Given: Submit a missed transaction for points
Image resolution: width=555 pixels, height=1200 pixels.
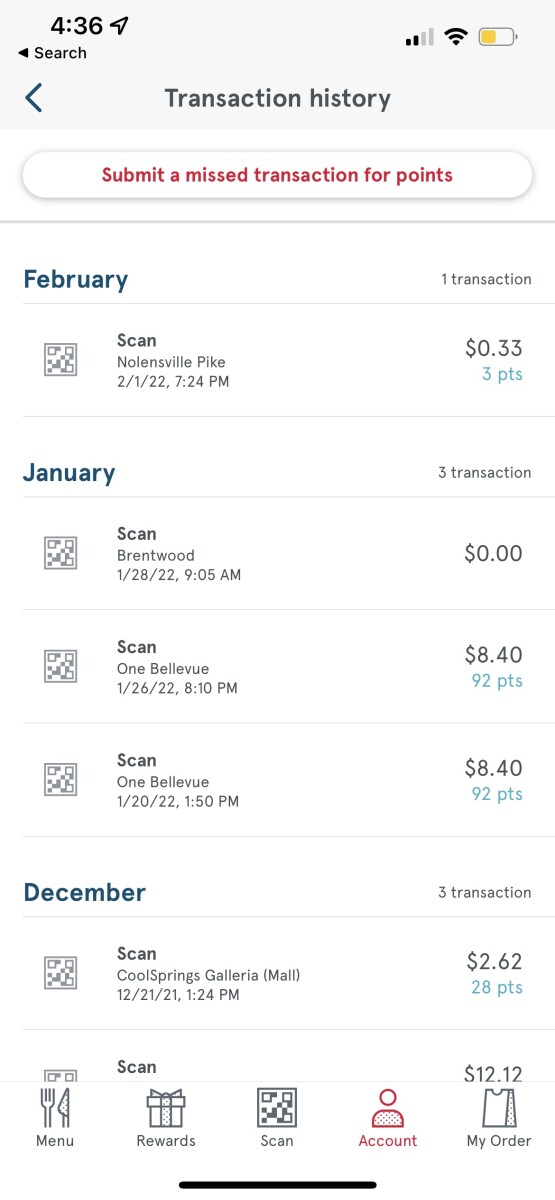Looking at the screenshot, I should (277, 175).
